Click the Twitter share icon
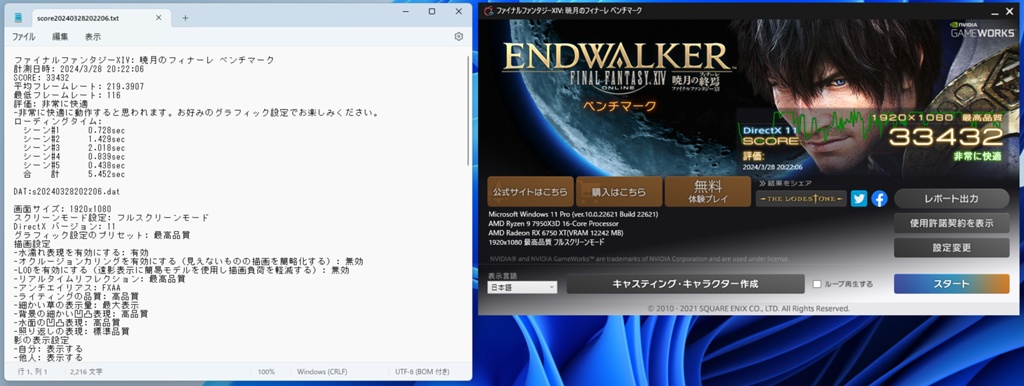1024x386 pixels. (859, 199)
